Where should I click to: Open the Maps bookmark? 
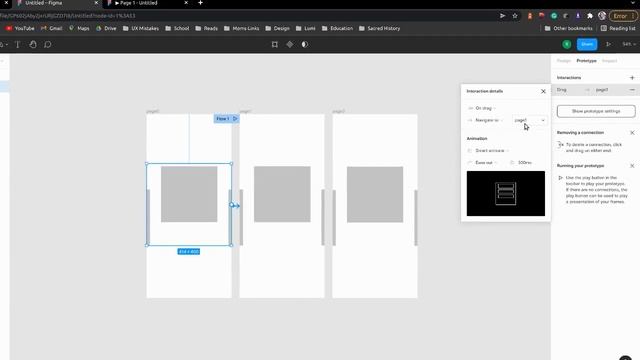pyautogui.click(x=79, y=29)
